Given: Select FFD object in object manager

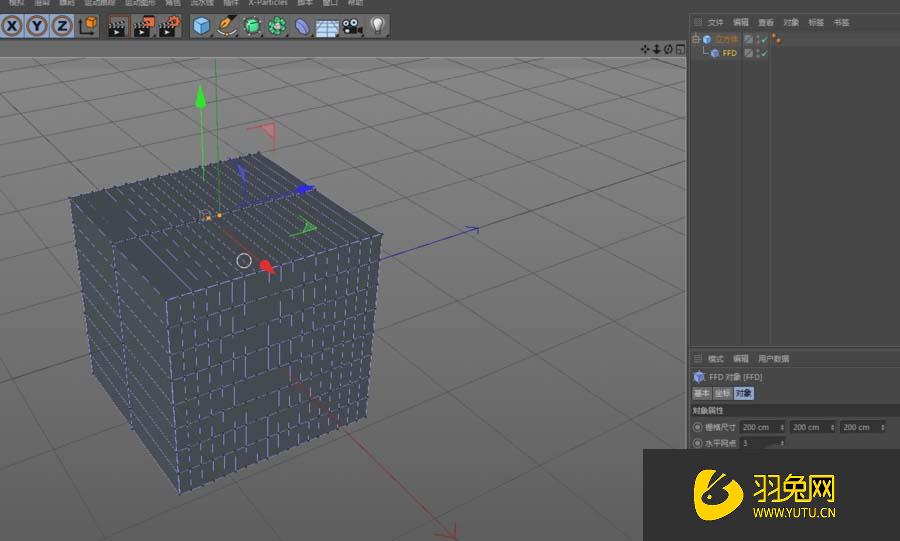Looking at the screenshot, I should pyautogui.click(x=729, y=53).
